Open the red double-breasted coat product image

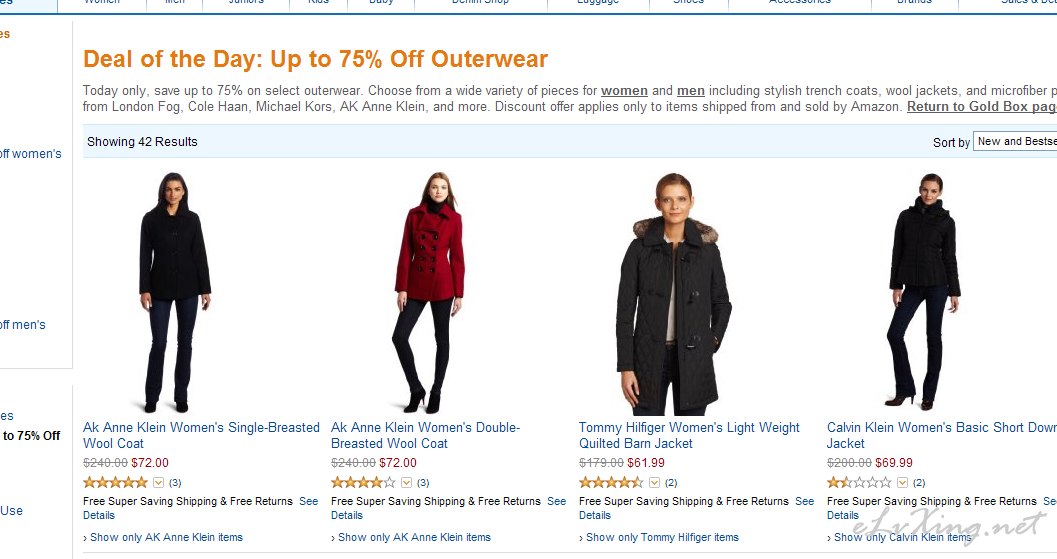tap(429, 293)
